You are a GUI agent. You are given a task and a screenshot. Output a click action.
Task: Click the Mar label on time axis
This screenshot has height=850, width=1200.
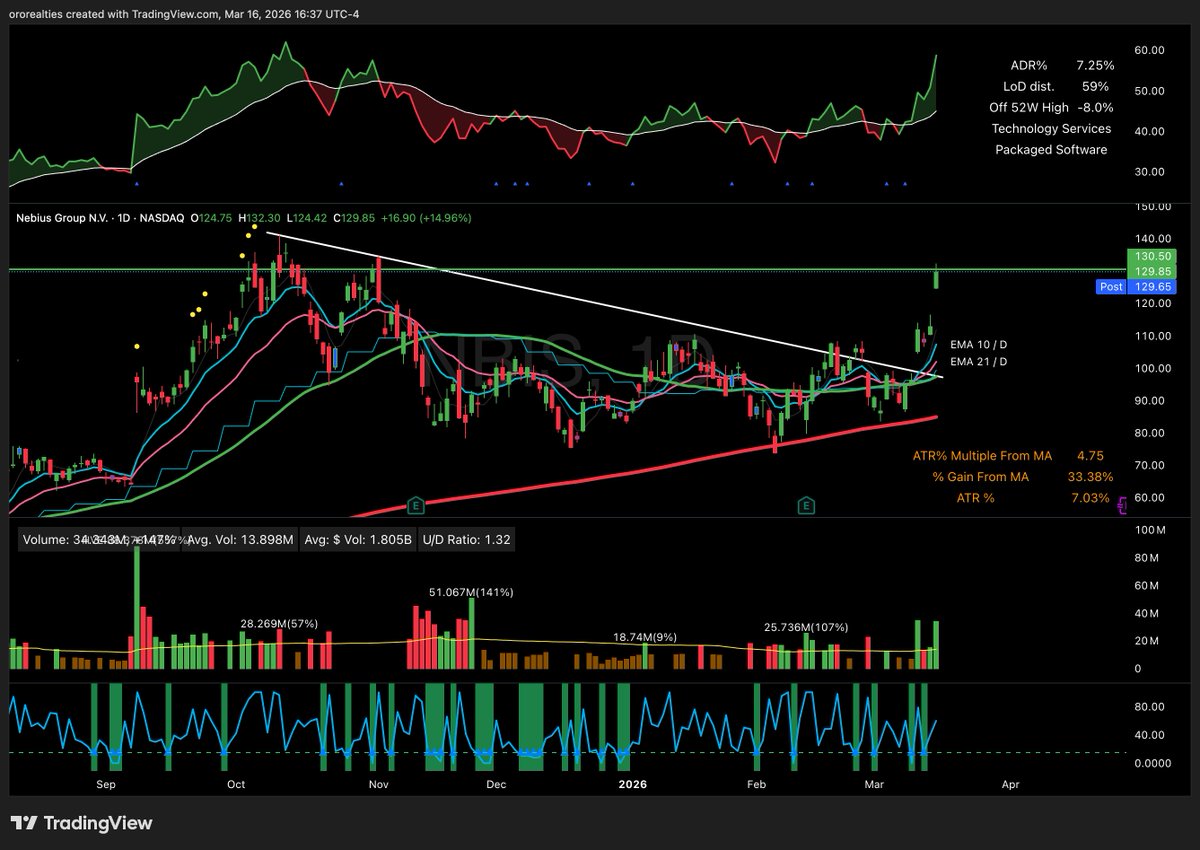click(x=874, y=785)
